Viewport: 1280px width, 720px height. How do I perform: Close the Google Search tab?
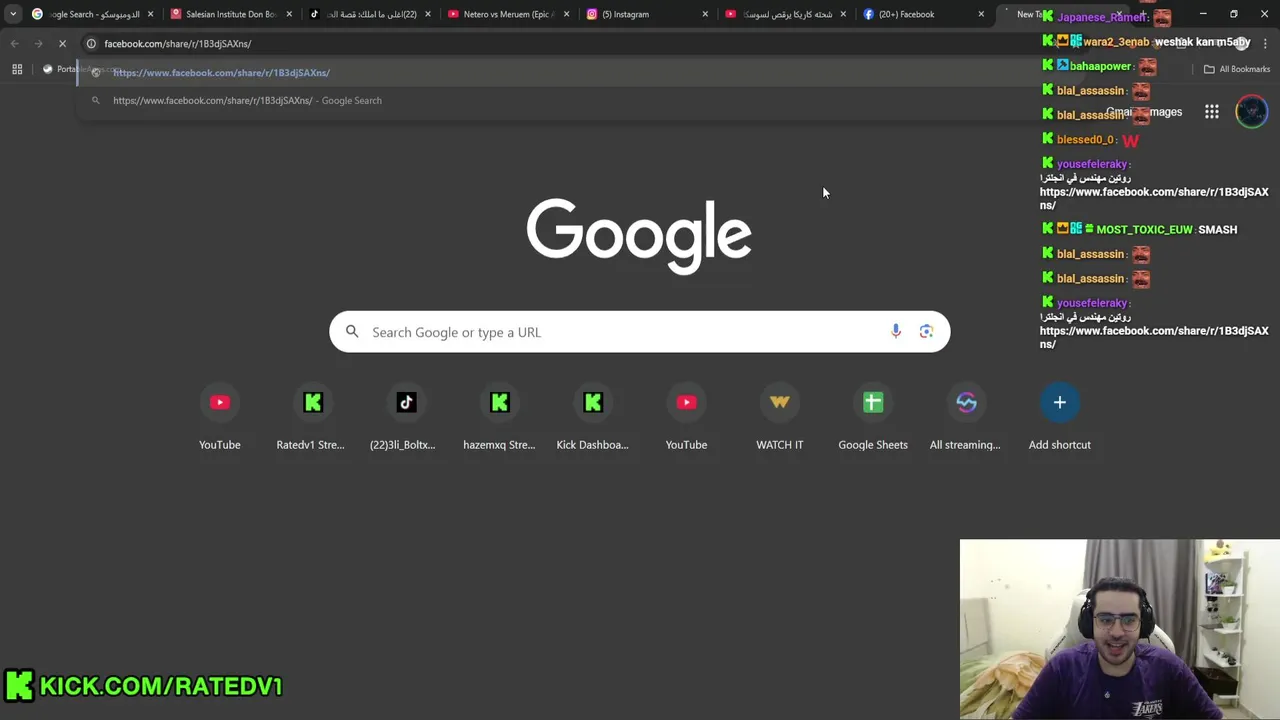click(151, 14)
